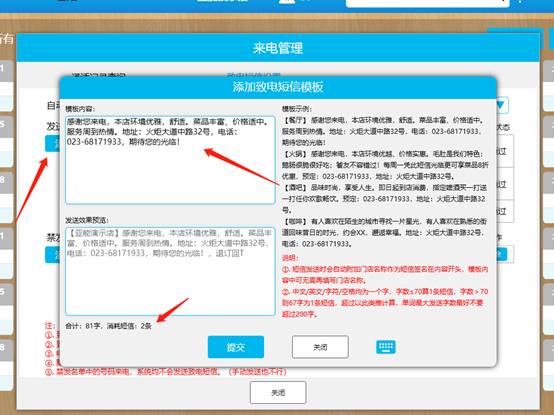Close the 来电管理 window via bottom 关闭
The image size is (554, 415).
[x=278, y=392]
